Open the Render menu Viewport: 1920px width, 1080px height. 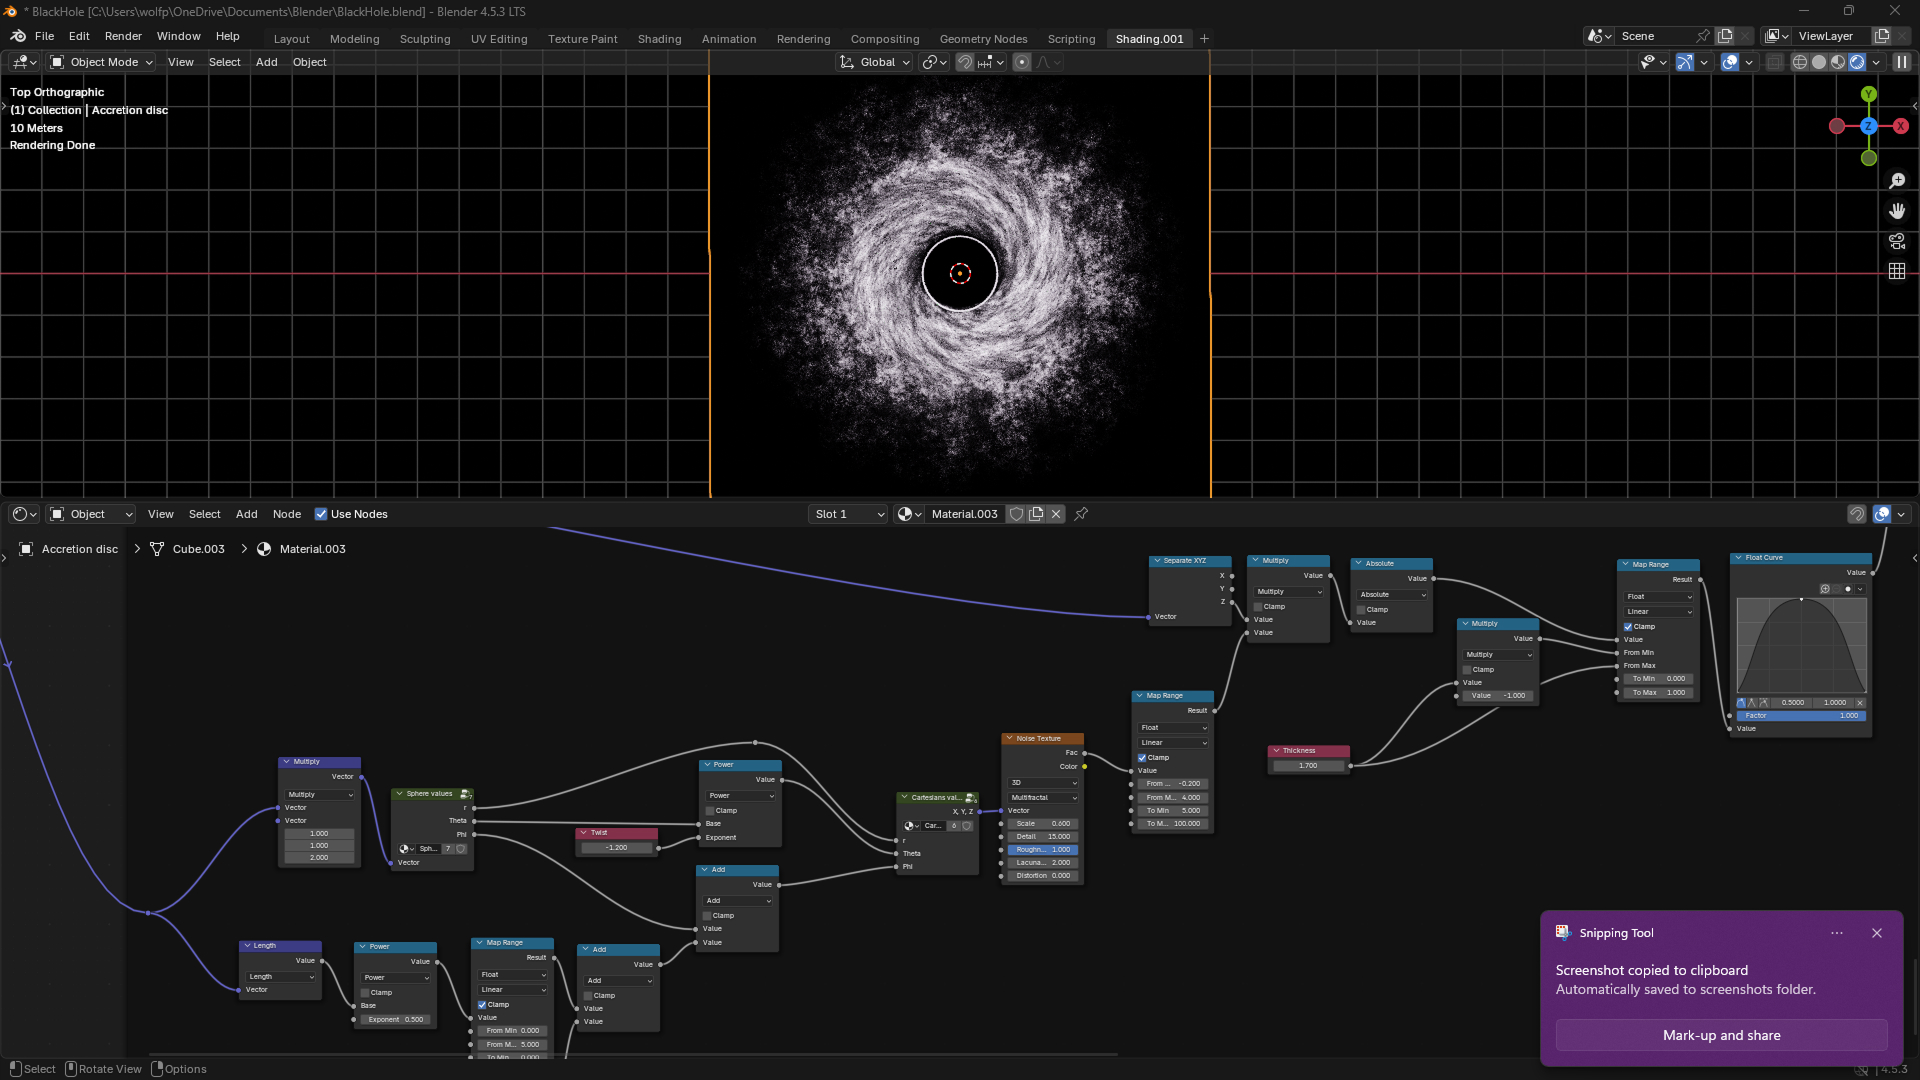pyautogui.click(x=123, y=36)
